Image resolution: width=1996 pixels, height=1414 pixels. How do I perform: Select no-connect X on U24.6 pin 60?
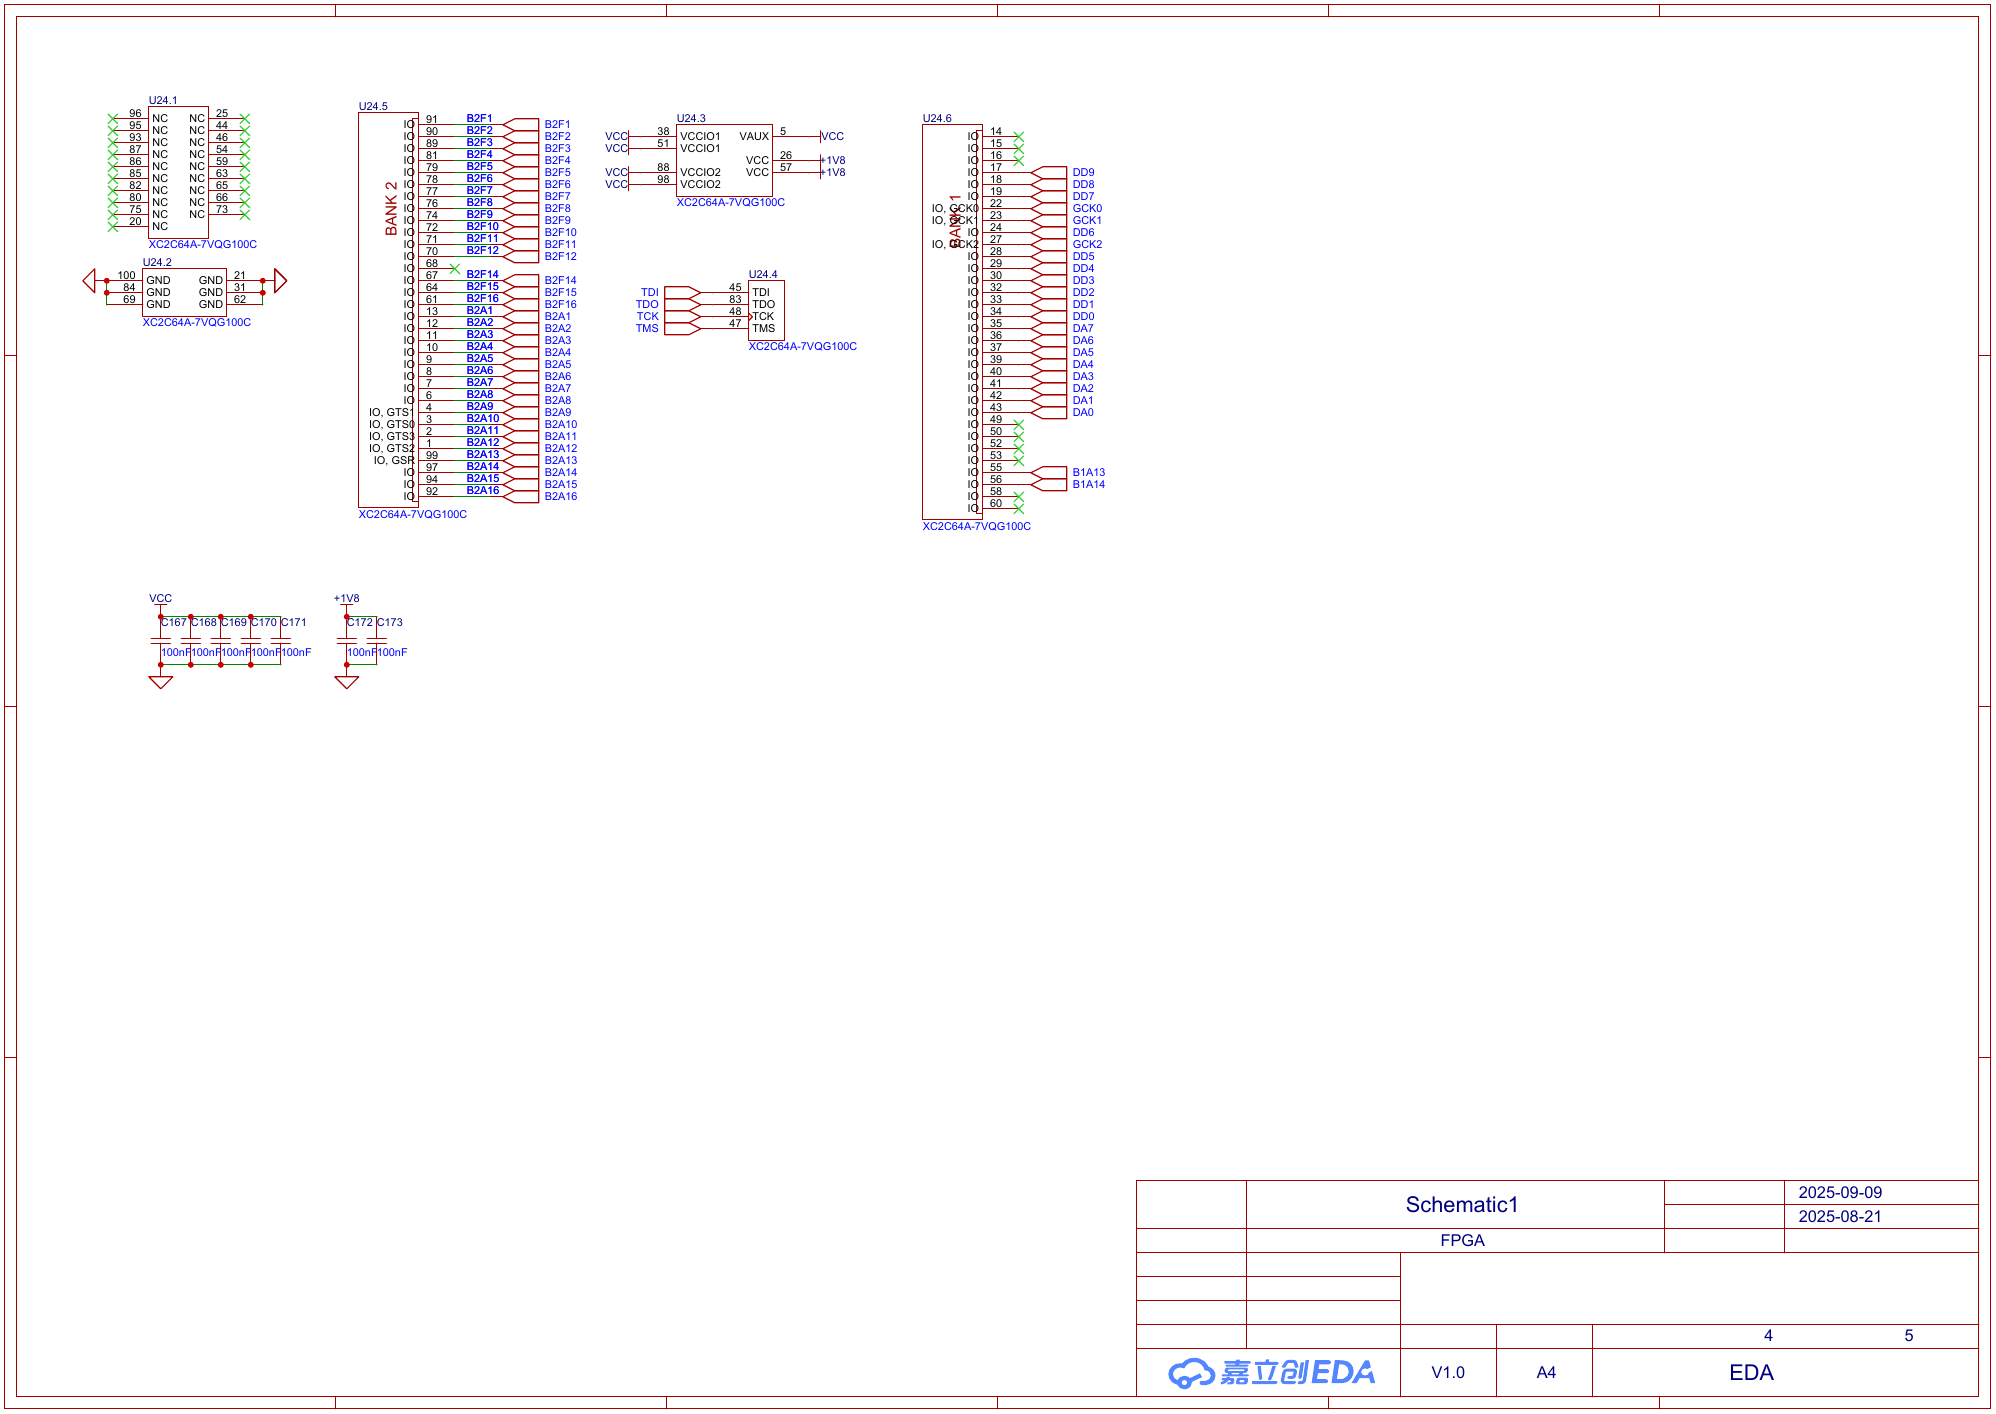[1019, 509]
